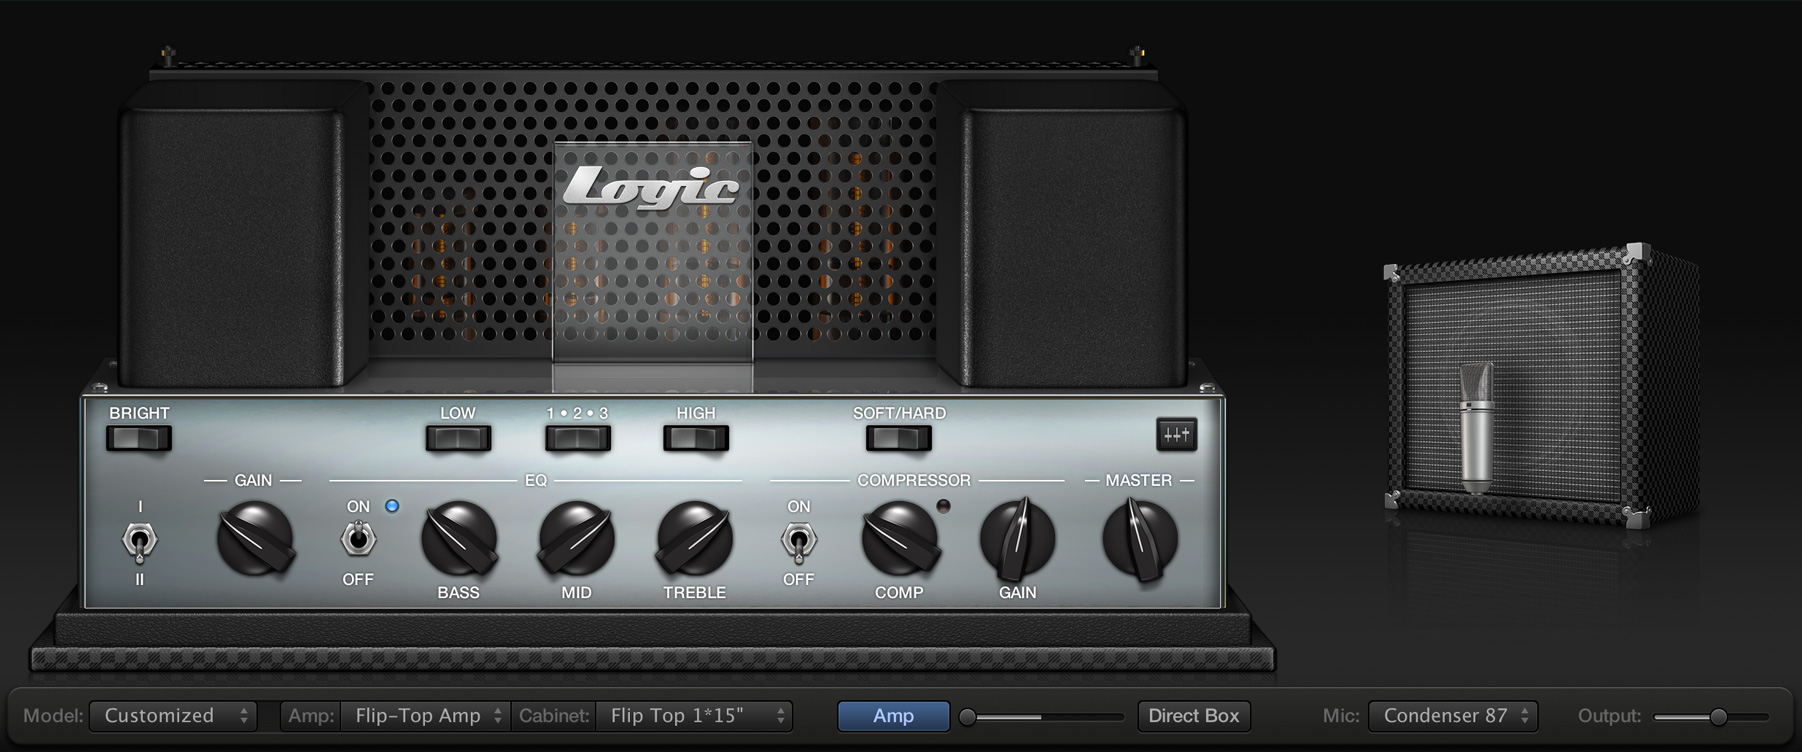The height and width of the screenshot is (752, 1802).
Task: Open the Amp dropdown showing Flip-Top Amp
Action: click(425, 716)
